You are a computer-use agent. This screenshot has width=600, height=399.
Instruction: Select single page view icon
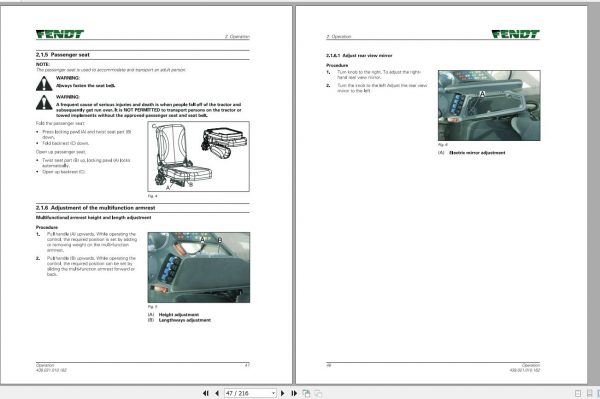(578, 393)
